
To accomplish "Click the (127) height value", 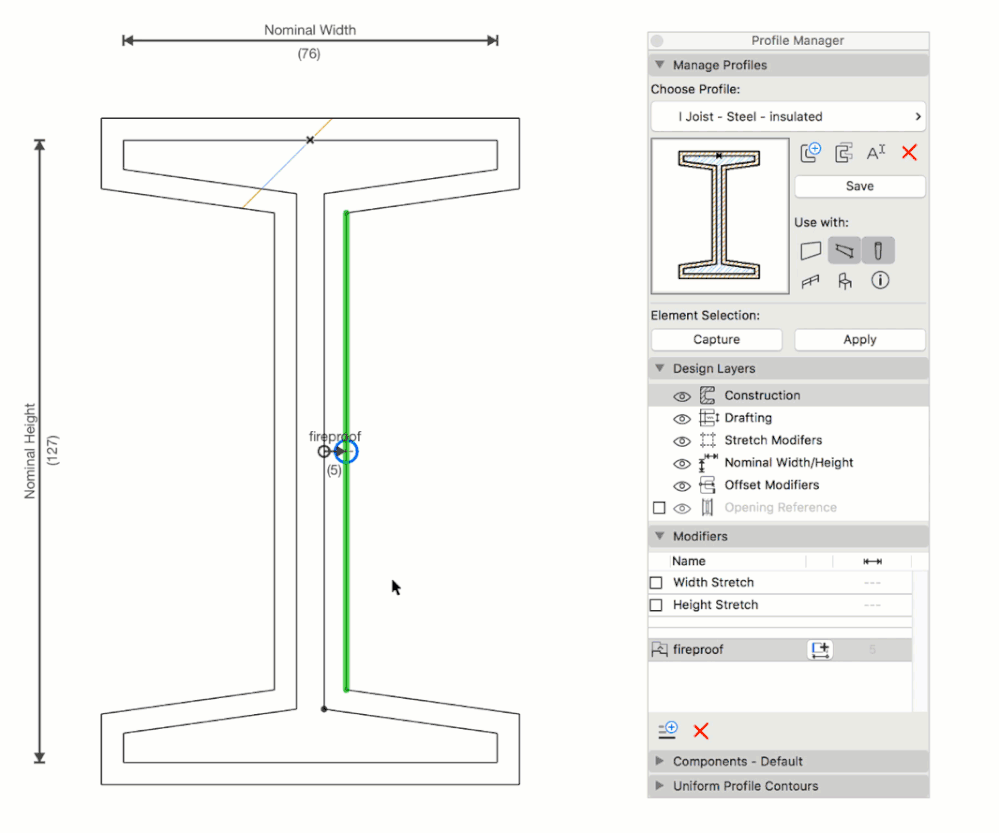I will [53, 451].
